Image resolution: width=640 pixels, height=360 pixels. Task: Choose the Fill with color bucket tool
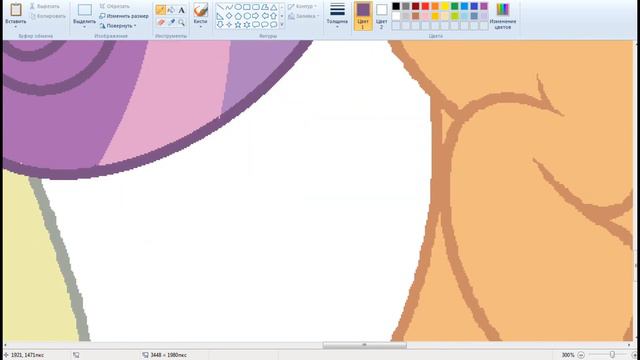(x=171, y=10)
